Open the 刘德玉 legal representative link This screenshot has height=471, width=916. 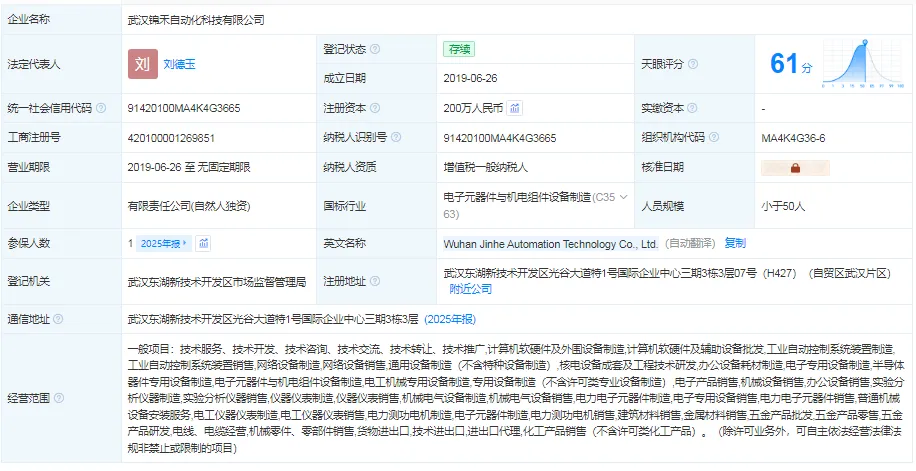coord(179,64)
